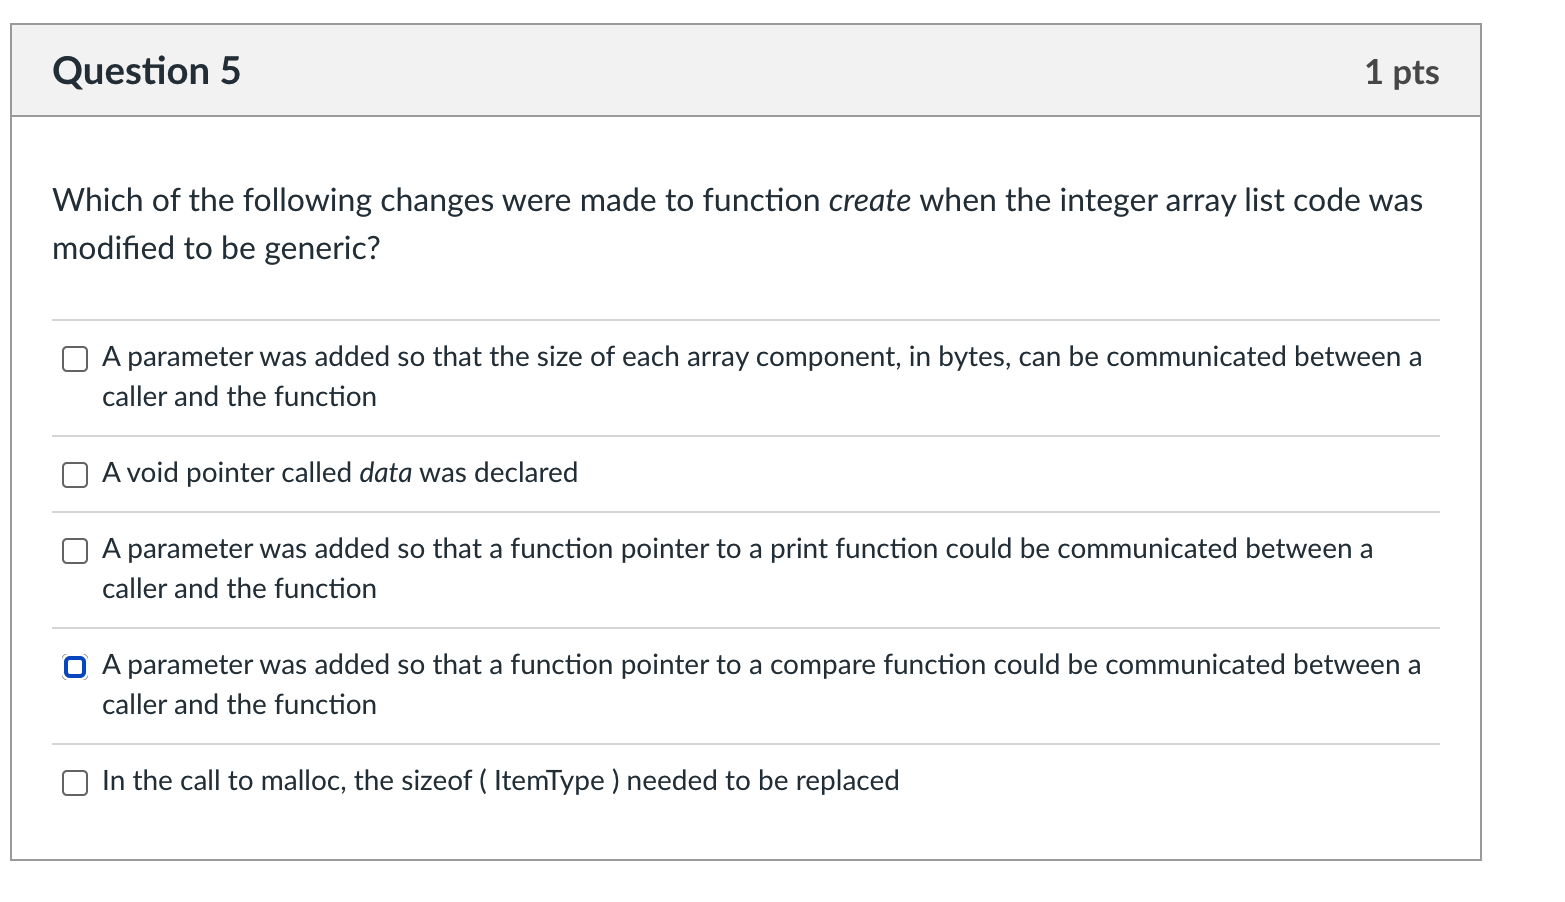
Task: Check the malloc sizeof ItemType checkbox
Action: (x=75, y=783)
